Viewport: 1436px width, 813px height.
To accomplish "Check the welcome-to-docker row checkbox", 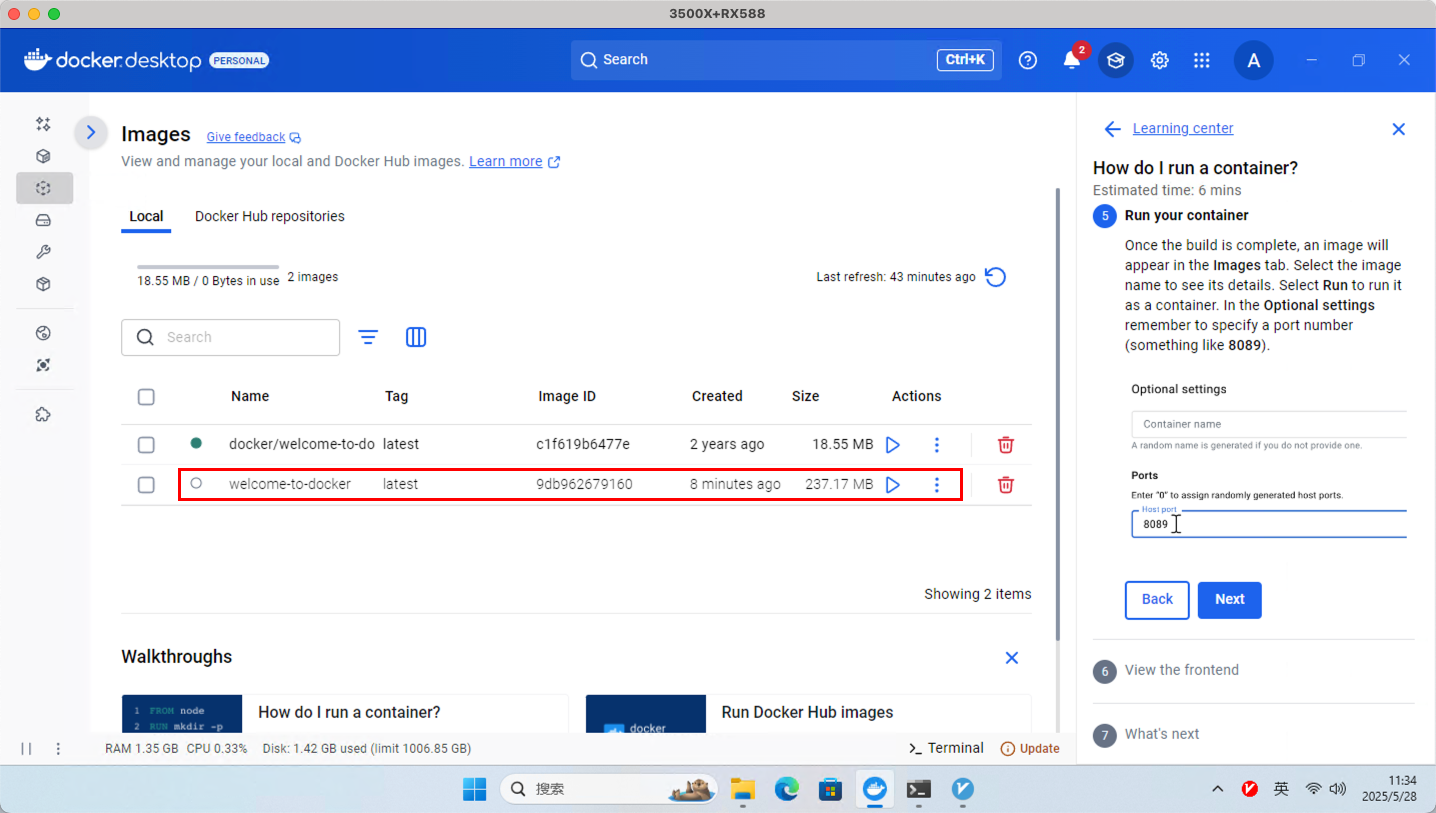I will [x=146, y=484].
